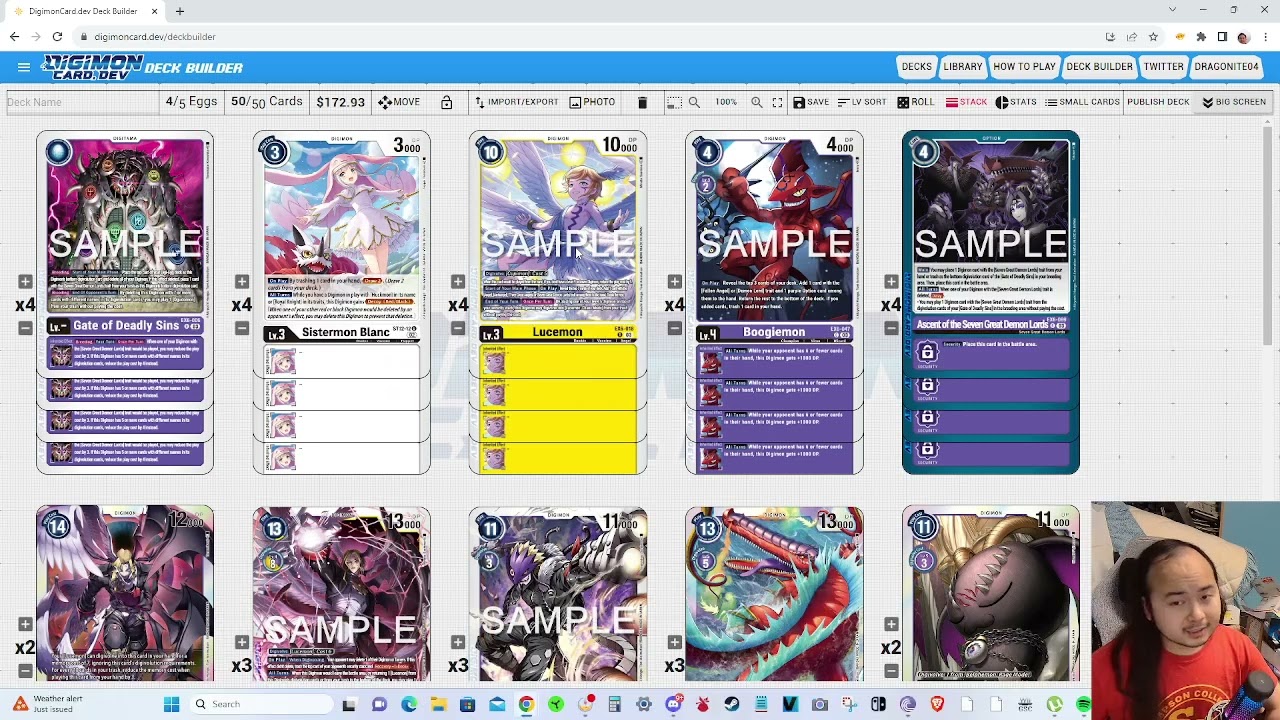Select DECK BUILDER navigation item
This screenshot has height=720, width=1280.
pyautogui.click(x=1099, y=67)
